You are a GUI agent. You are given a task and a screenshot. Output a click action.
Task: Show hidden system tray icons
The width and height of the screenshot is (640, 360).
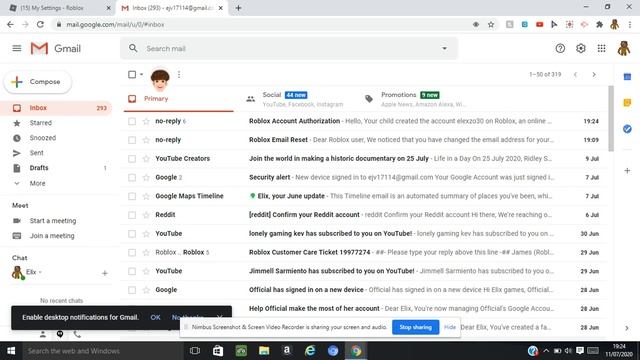(546, 351)
